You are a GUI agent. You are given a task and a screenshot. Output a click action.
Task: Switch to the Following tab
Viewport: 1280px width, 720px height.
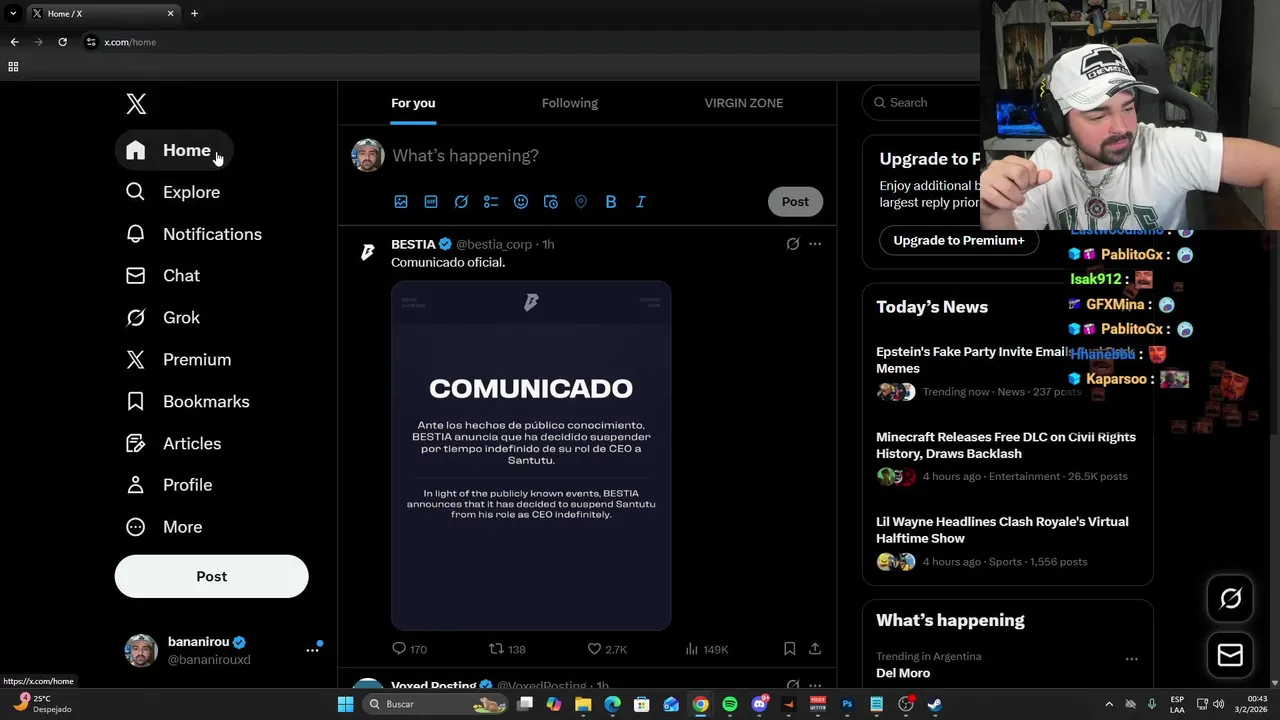569,103
